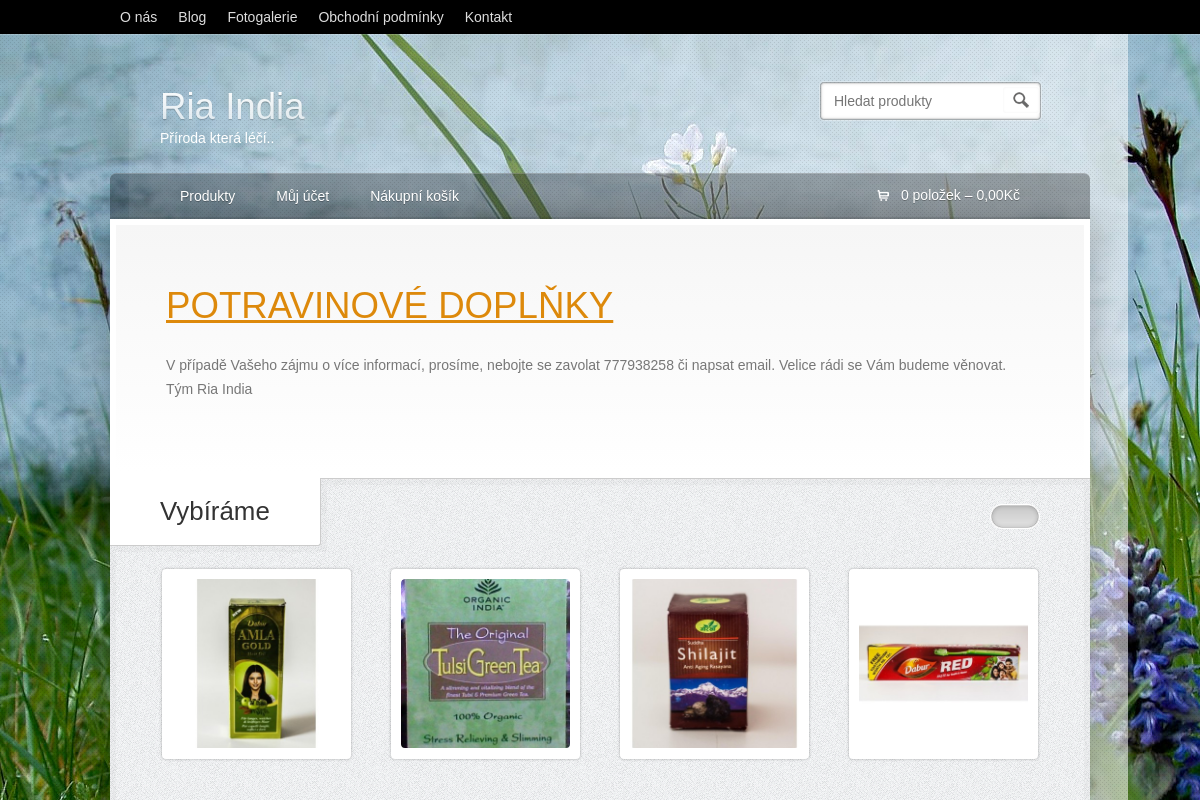
Task: Visit the Fotogalerie page
Action: pos(262,17)
